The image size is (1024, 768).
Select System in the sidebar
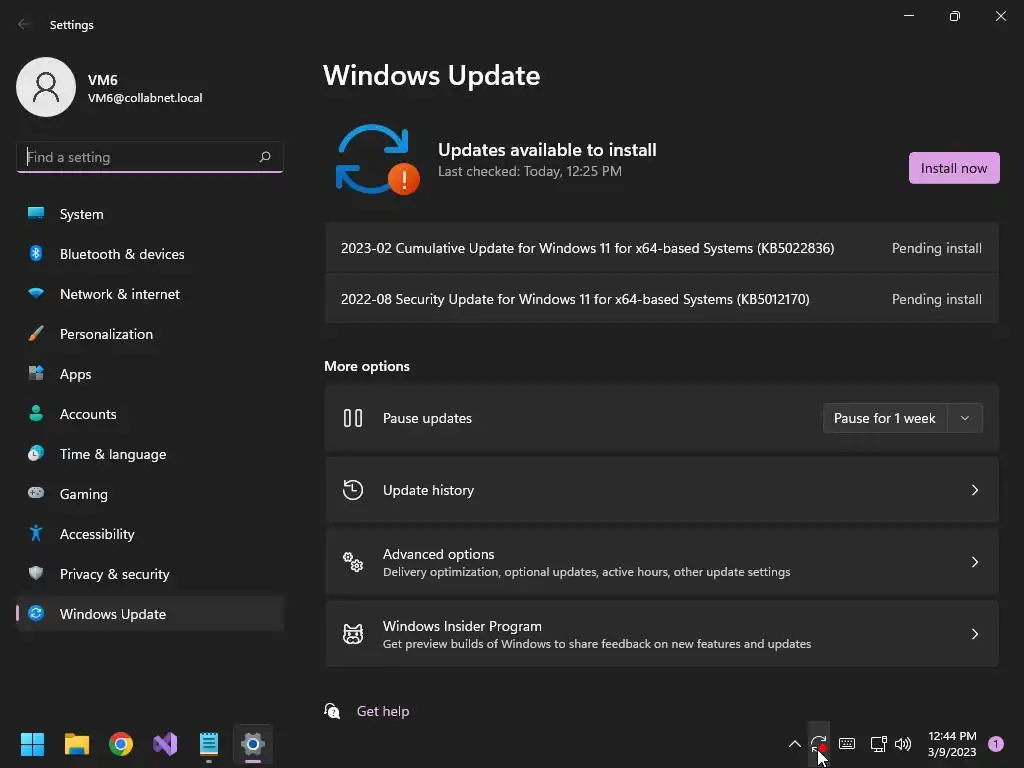(150, 214)
